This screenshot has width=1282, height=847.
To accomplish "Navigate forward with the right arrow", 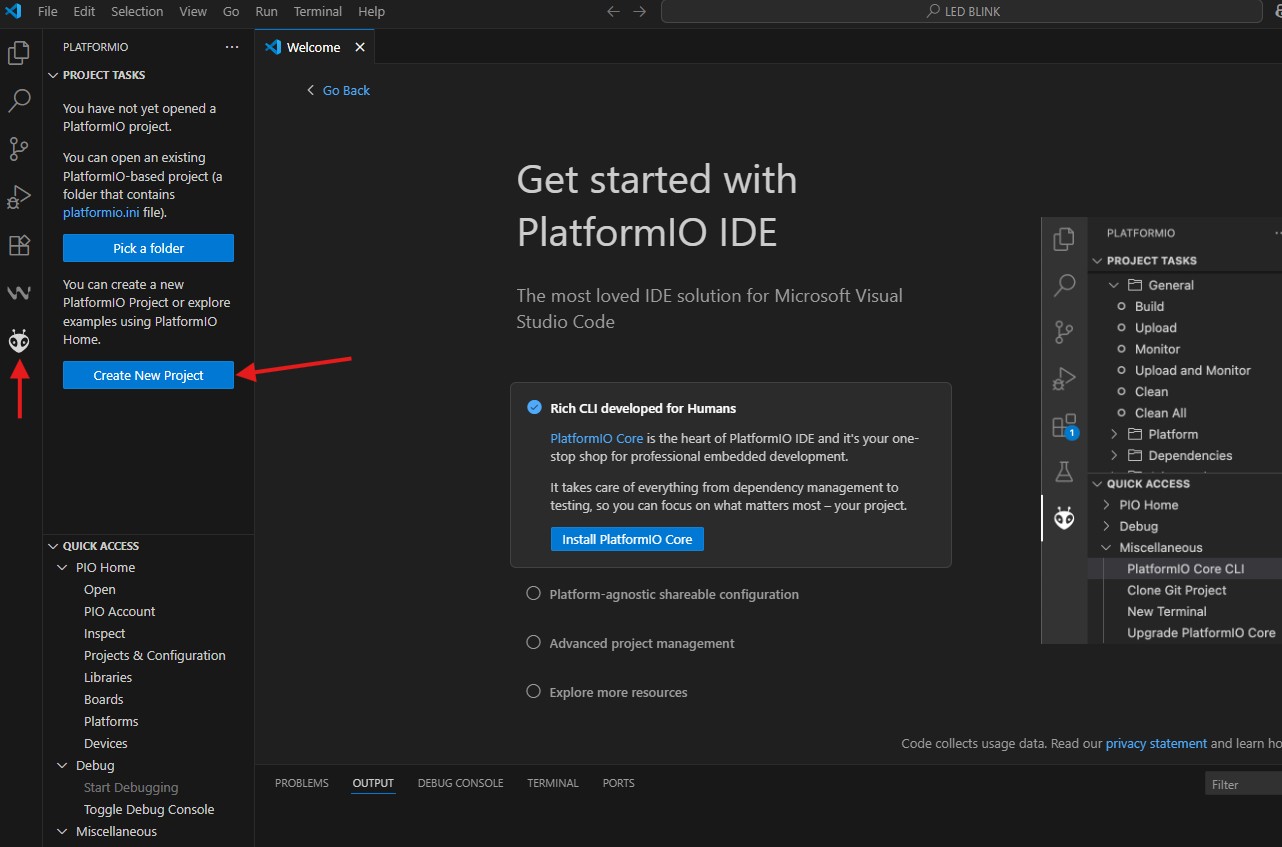I will pos(640,12).
